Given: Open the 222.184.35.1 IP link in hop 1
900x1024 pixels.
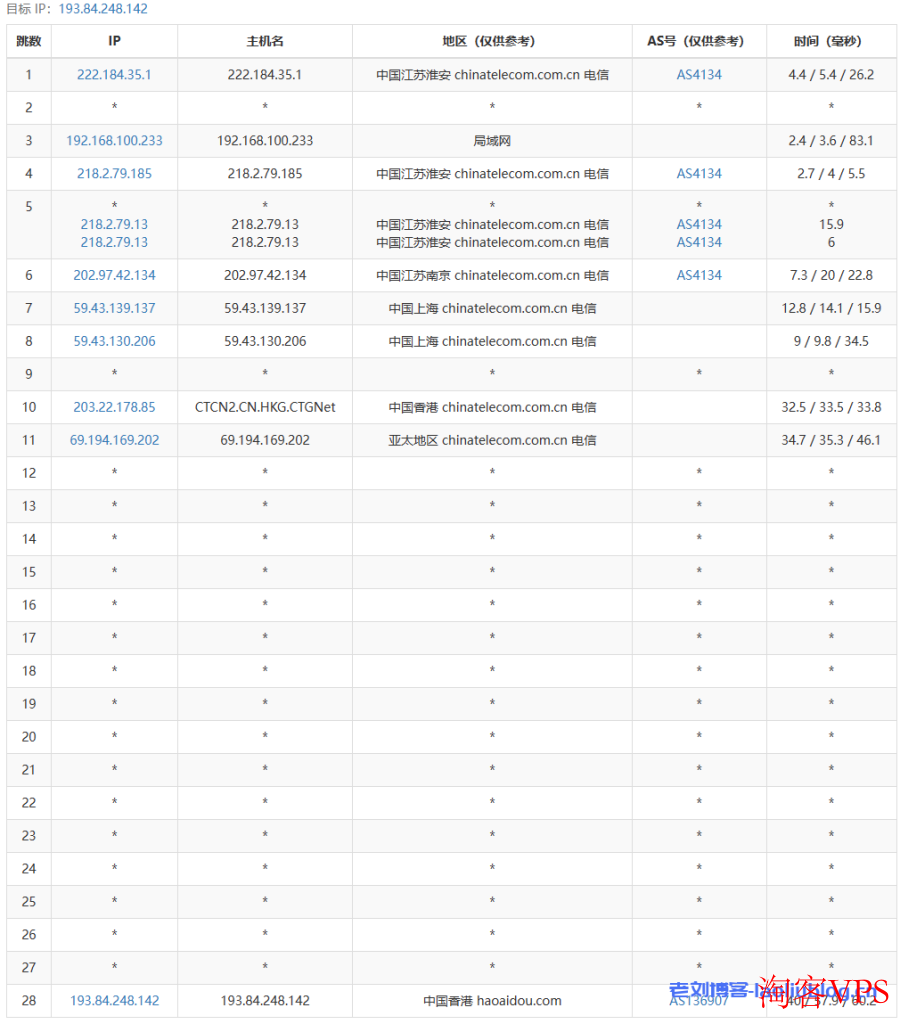Looking at the screenshot, I should pyautogui.click(x=114, y=74).
